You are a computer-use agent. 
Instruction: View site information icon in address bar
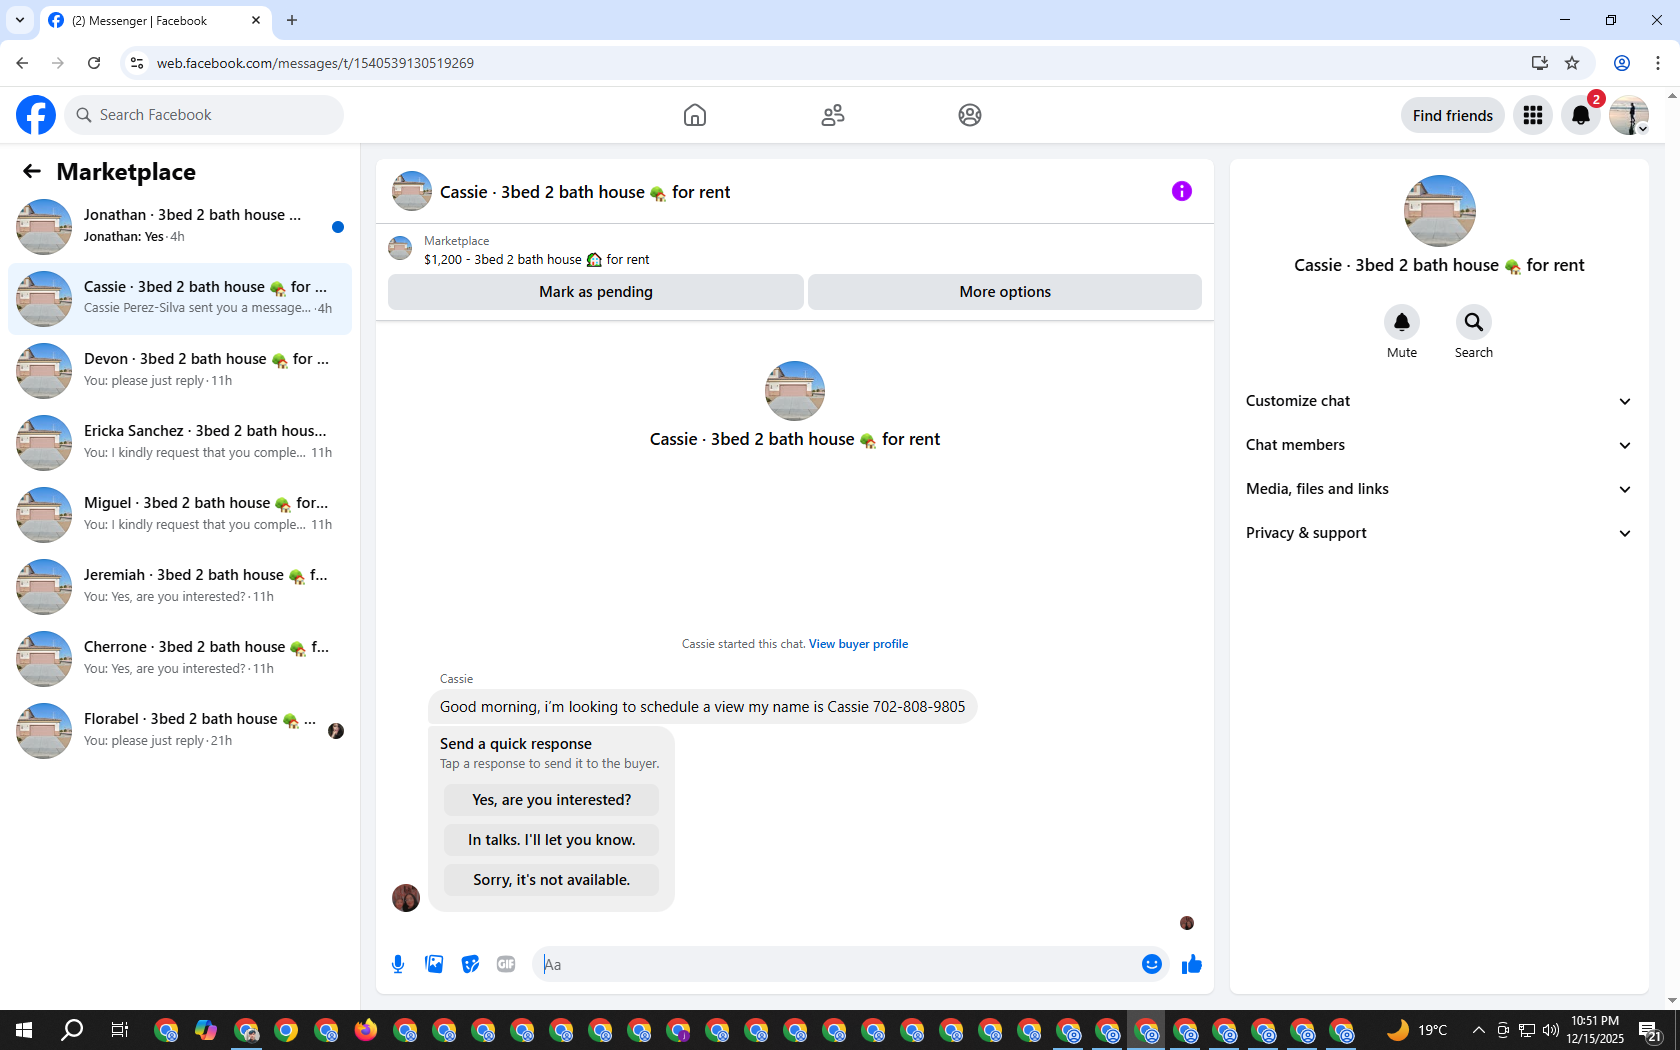137,63
